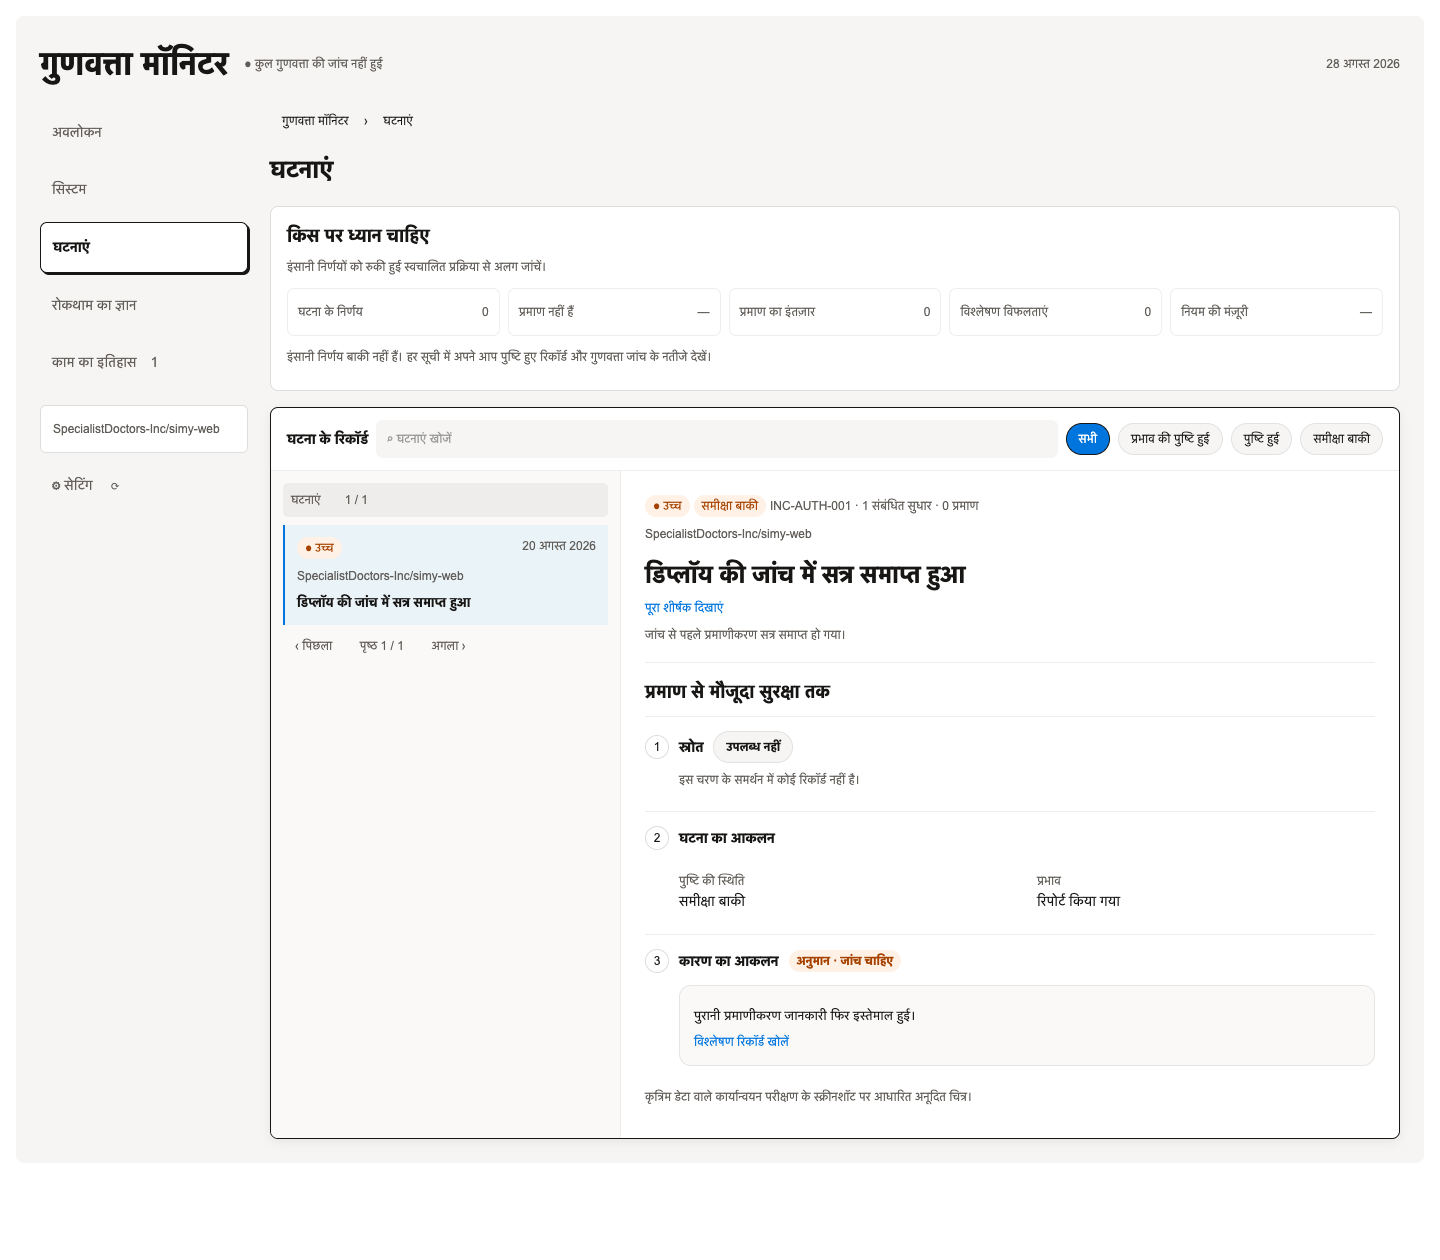Click the 28 अगस्त 2026 date
1440x1260 pixels.
(x=1363, y=64)
